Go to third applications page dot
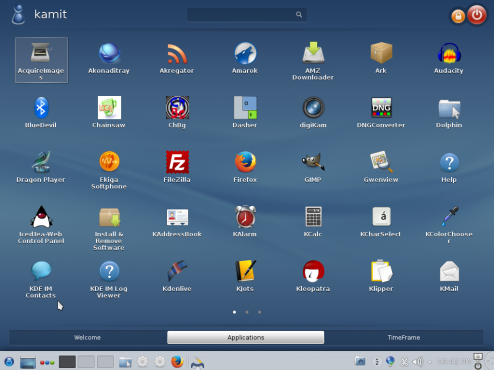494x370 pixels. click(x=259, y=312)
